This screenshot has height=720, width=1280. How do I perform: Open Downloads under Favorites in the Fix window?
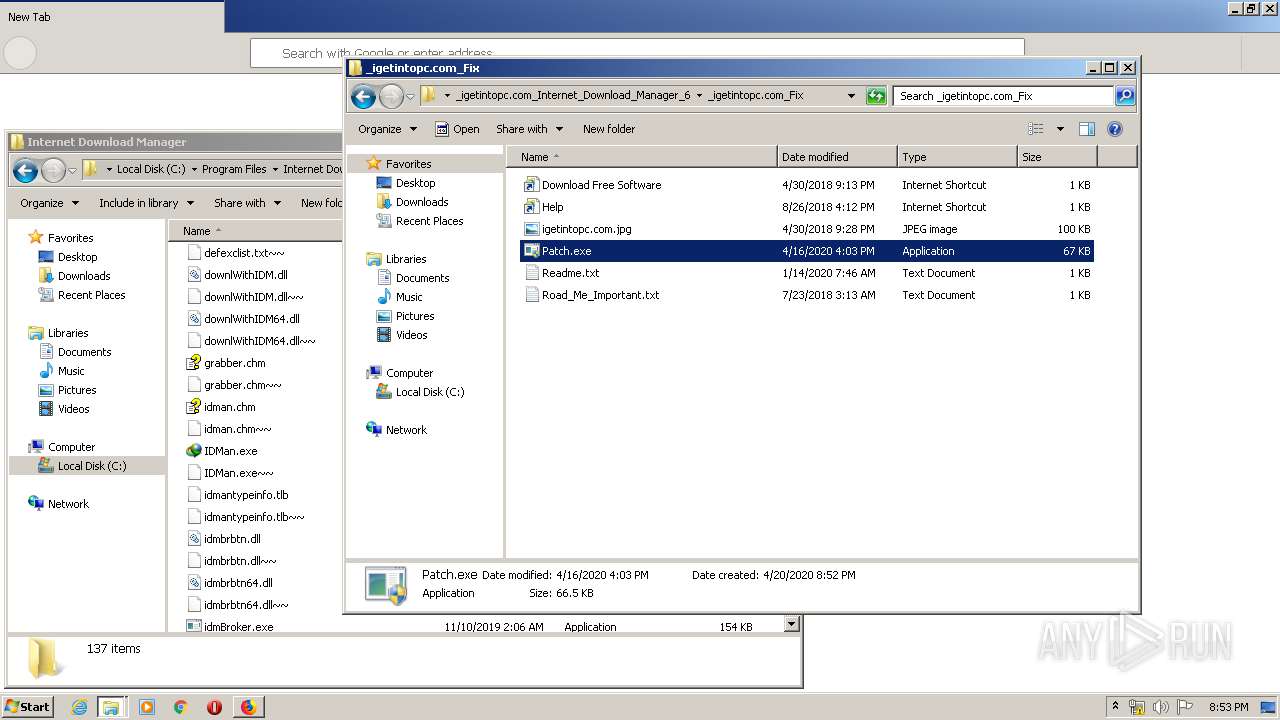point(422,202)
